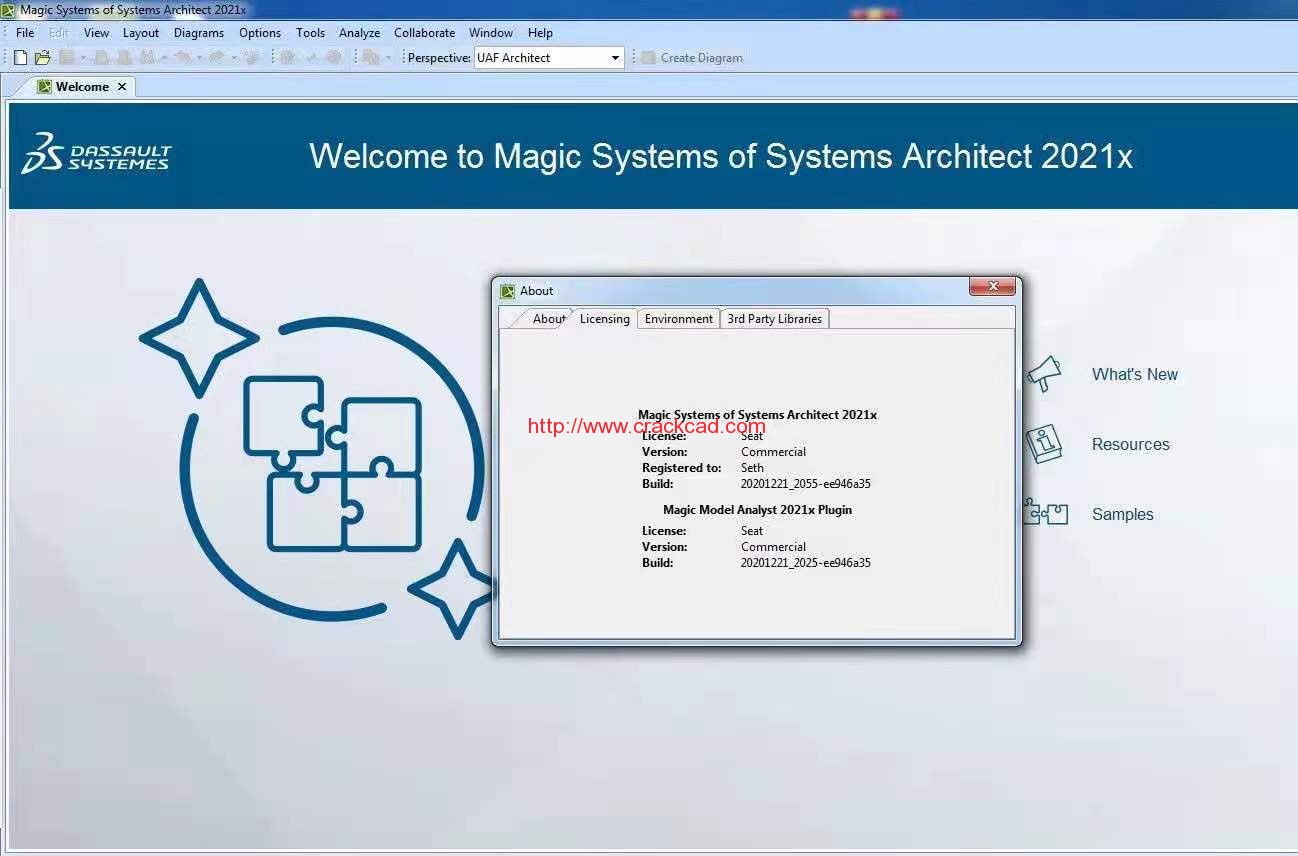Open the Resources link
Image resolution: width=1298 pixels, height=856 pixels.
click(x=1131, y=444)
